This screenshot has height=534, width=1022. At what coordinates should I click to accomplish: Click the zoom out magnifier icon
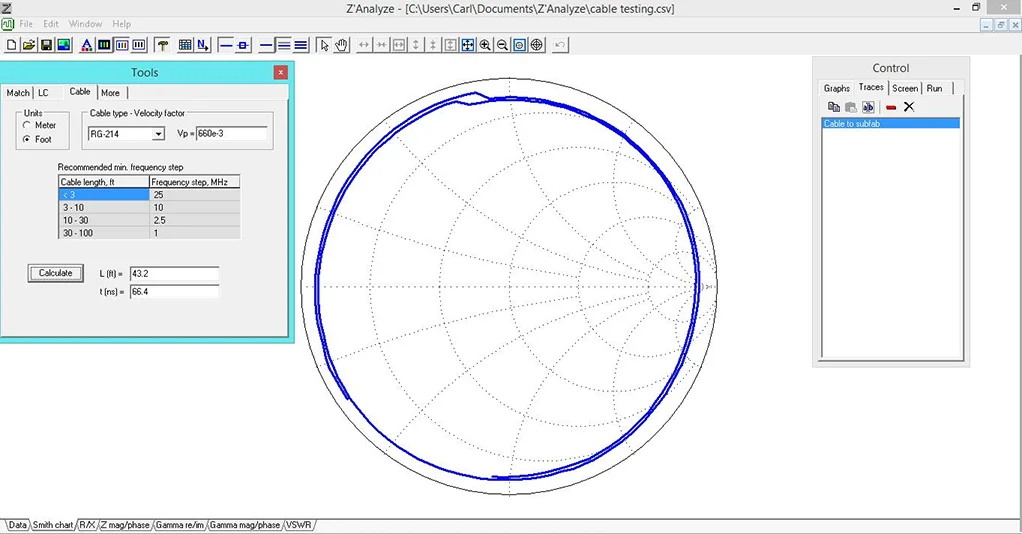click(503, 45)
